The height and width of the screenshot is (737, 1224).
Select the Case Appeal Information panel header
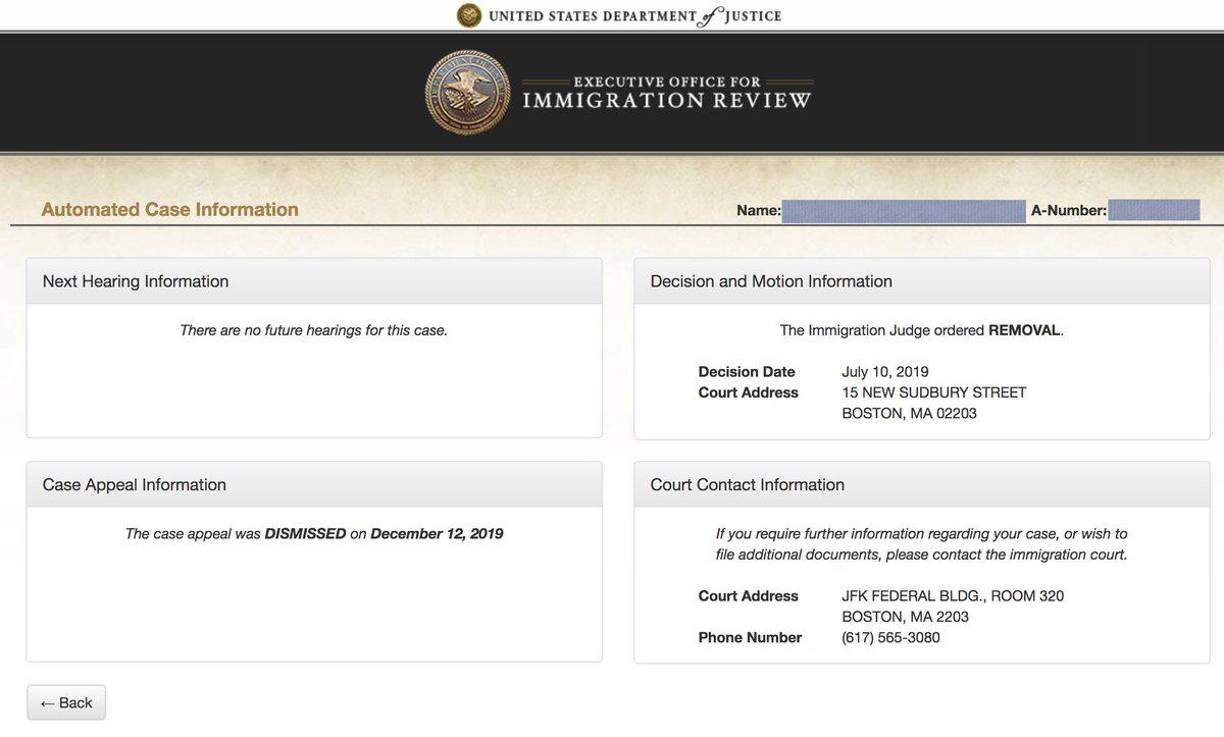pos(134,485)
